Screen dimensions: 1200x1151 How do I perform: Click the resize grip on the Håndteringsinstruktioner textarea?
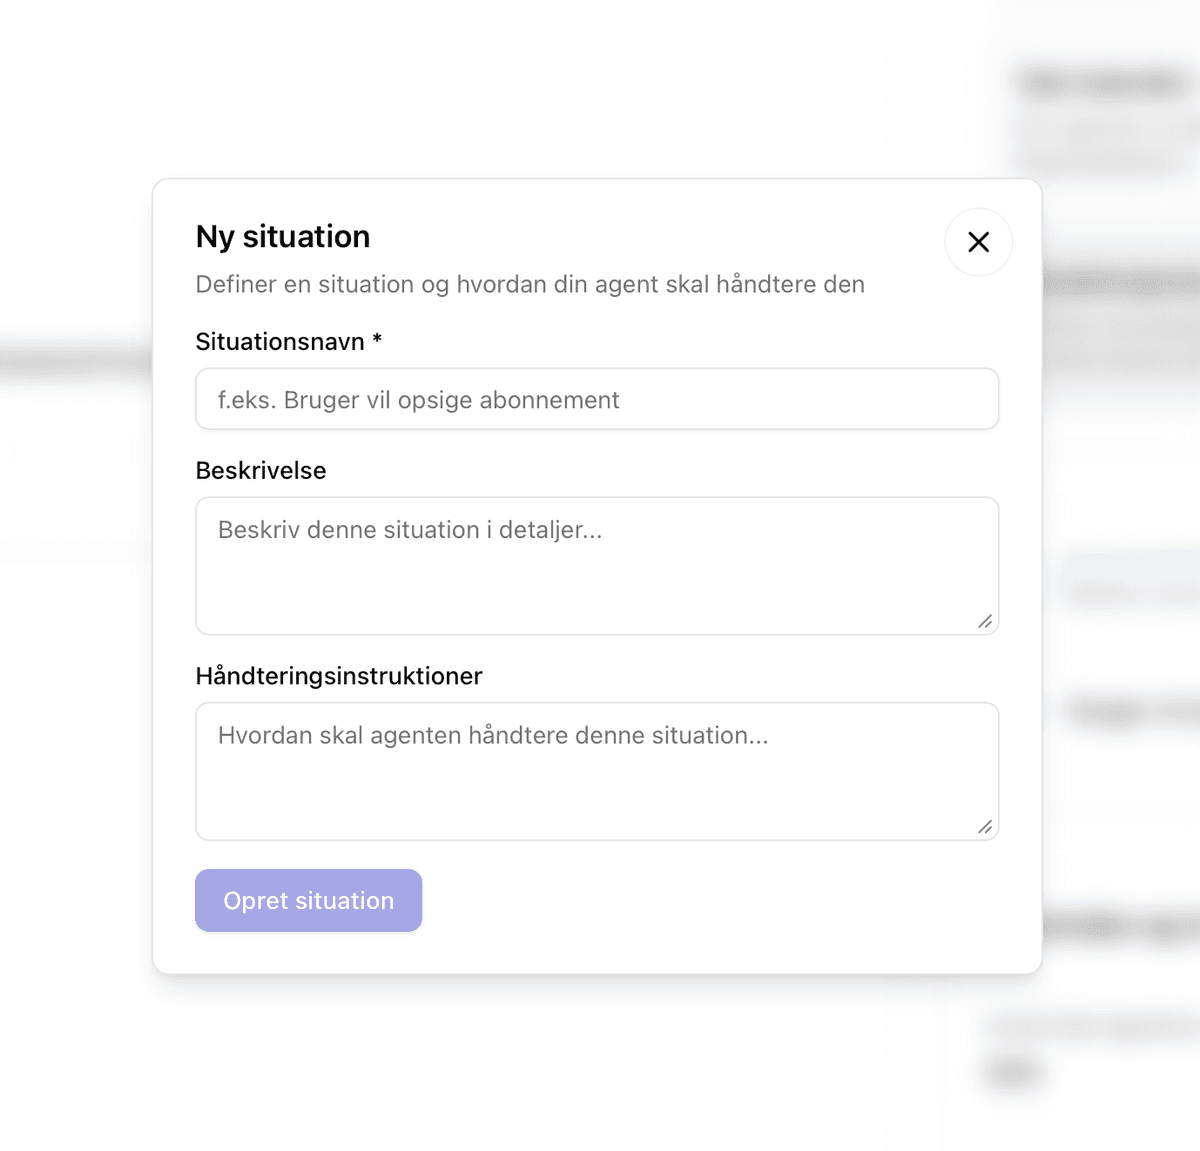tap(985, 826)
